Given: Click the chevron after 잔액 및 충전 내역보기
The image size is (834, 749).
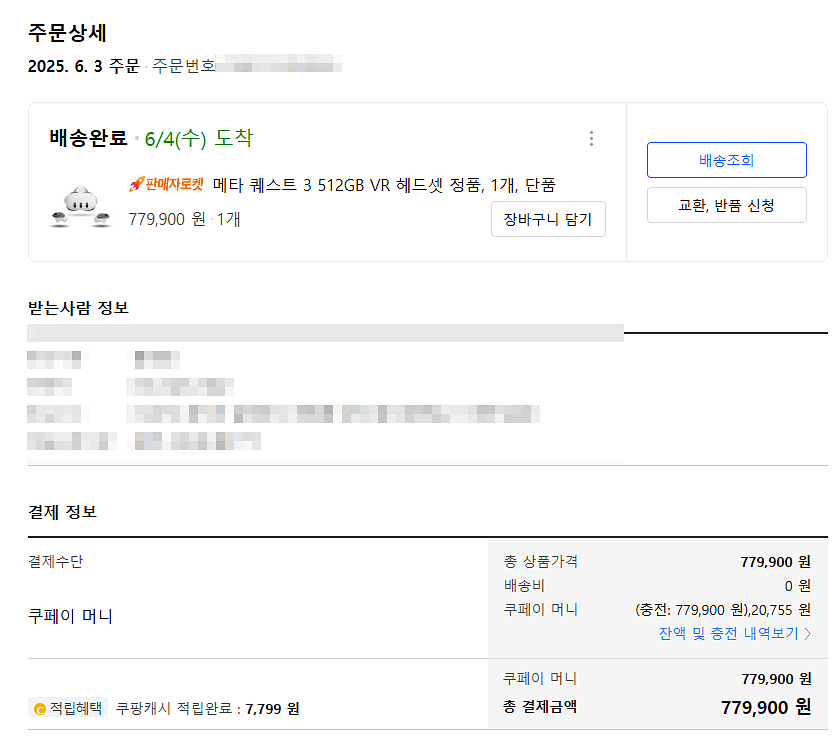Looking at the screenshot, I should coord(808,633).
